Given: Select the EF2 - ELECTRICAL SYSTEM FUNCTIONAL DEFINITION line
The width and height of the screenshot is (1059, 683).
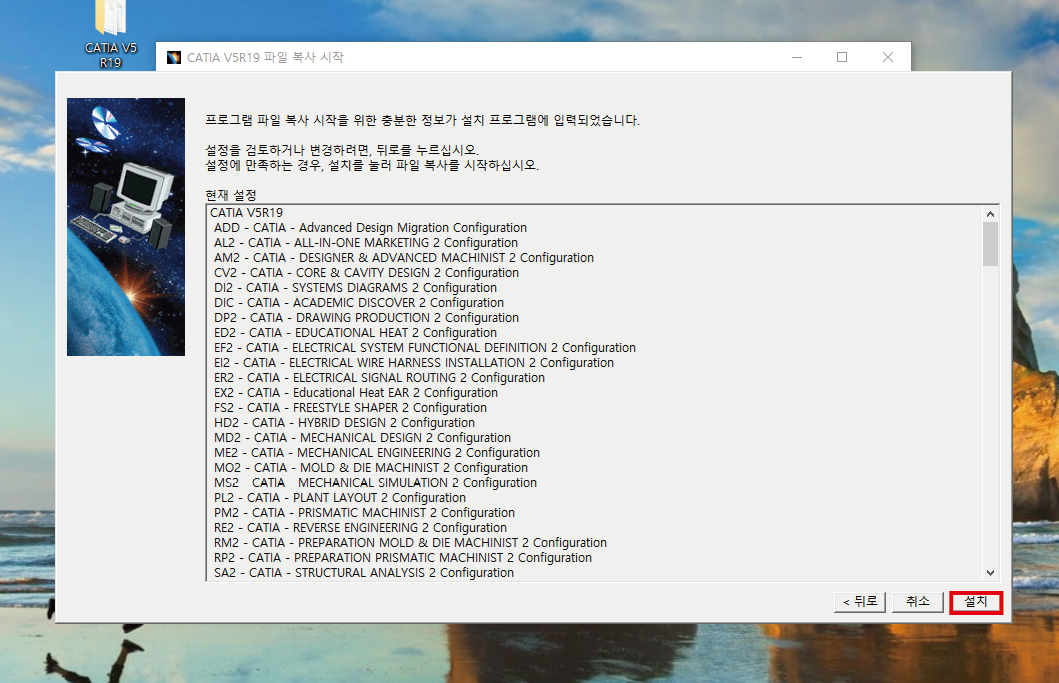Looking at the screenshot, I should [x=425, y=347].
